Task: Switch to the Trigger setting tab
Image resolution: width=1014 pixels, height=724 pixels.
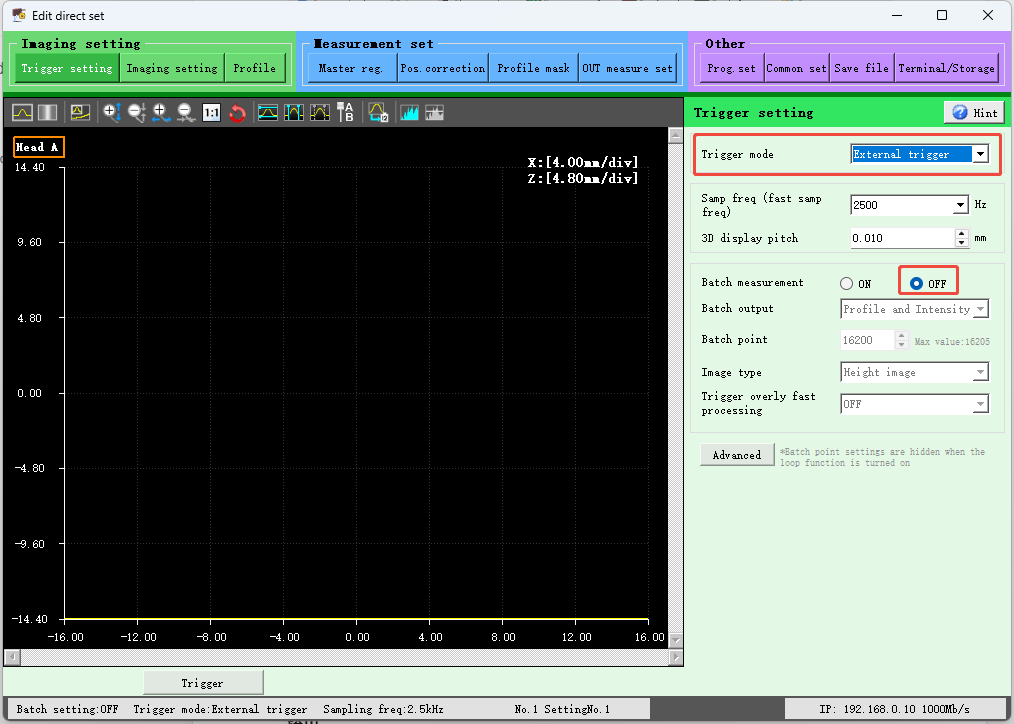Action: (67, 68)
